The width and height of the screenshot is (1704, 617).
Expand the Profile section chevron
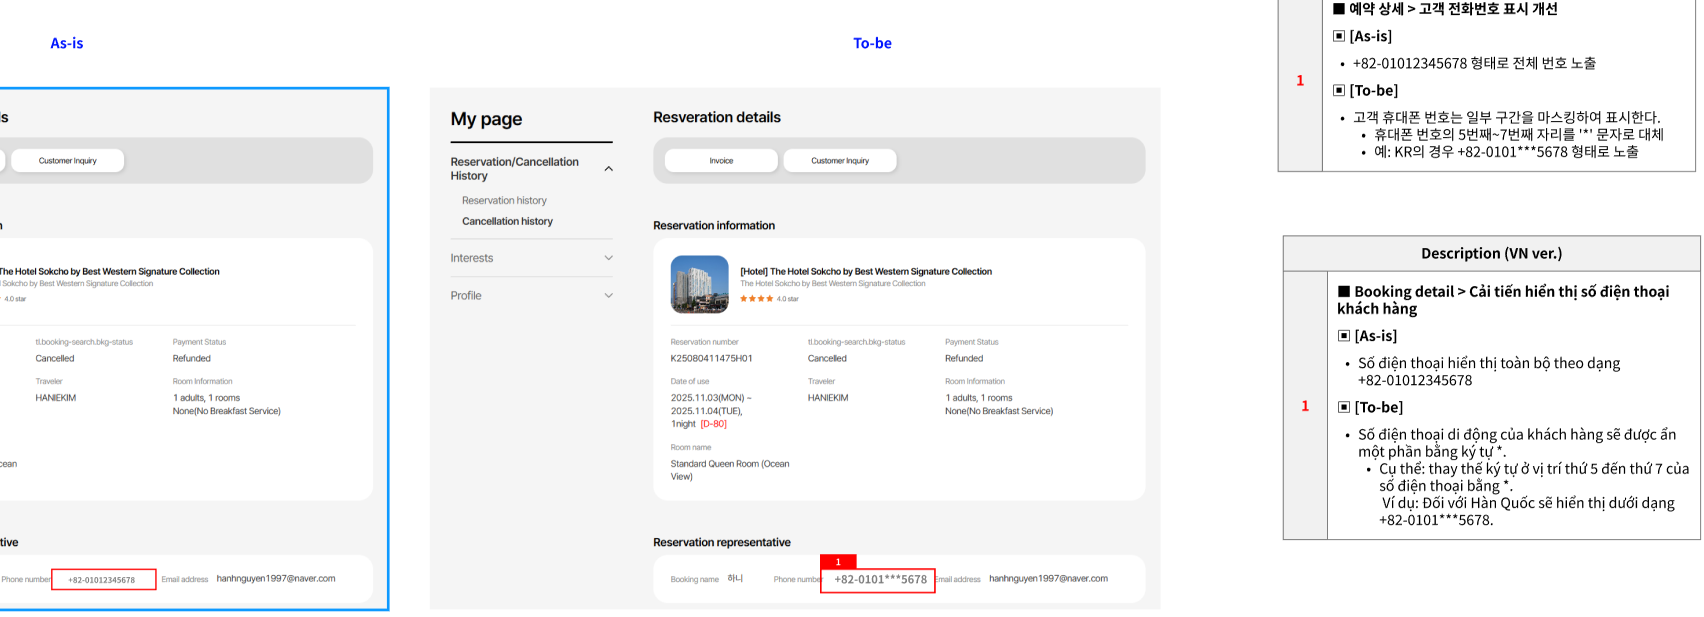(x=609, y=296)
